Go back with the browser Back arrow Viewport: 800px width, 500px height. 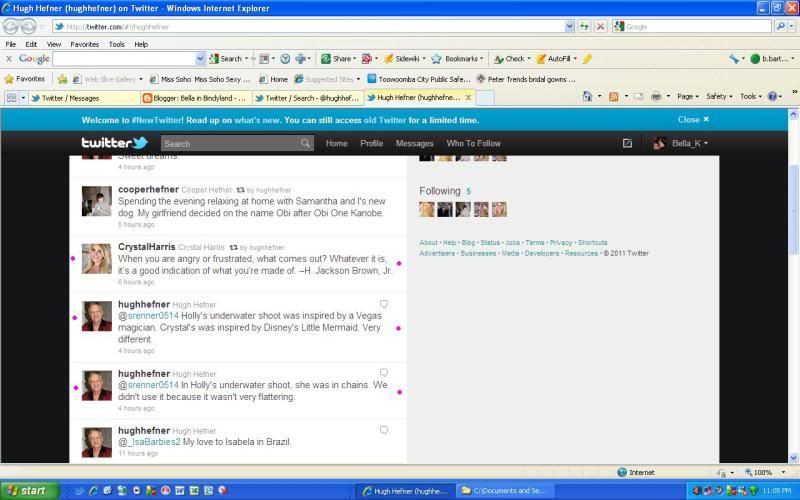10,26
